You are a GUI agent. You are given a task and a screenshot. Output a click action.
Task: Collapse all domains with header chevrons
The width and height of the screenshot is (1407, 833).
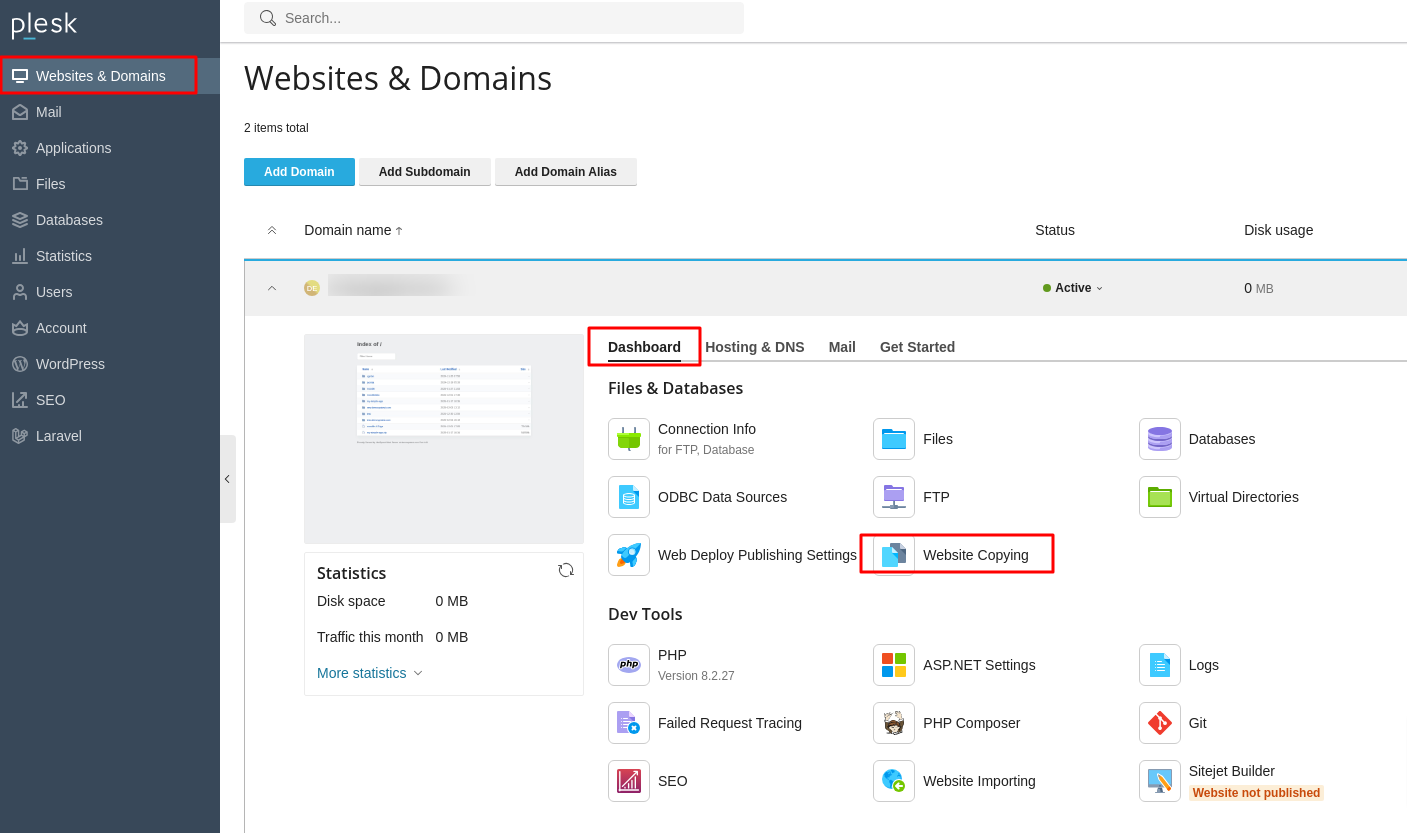[272, 230]
